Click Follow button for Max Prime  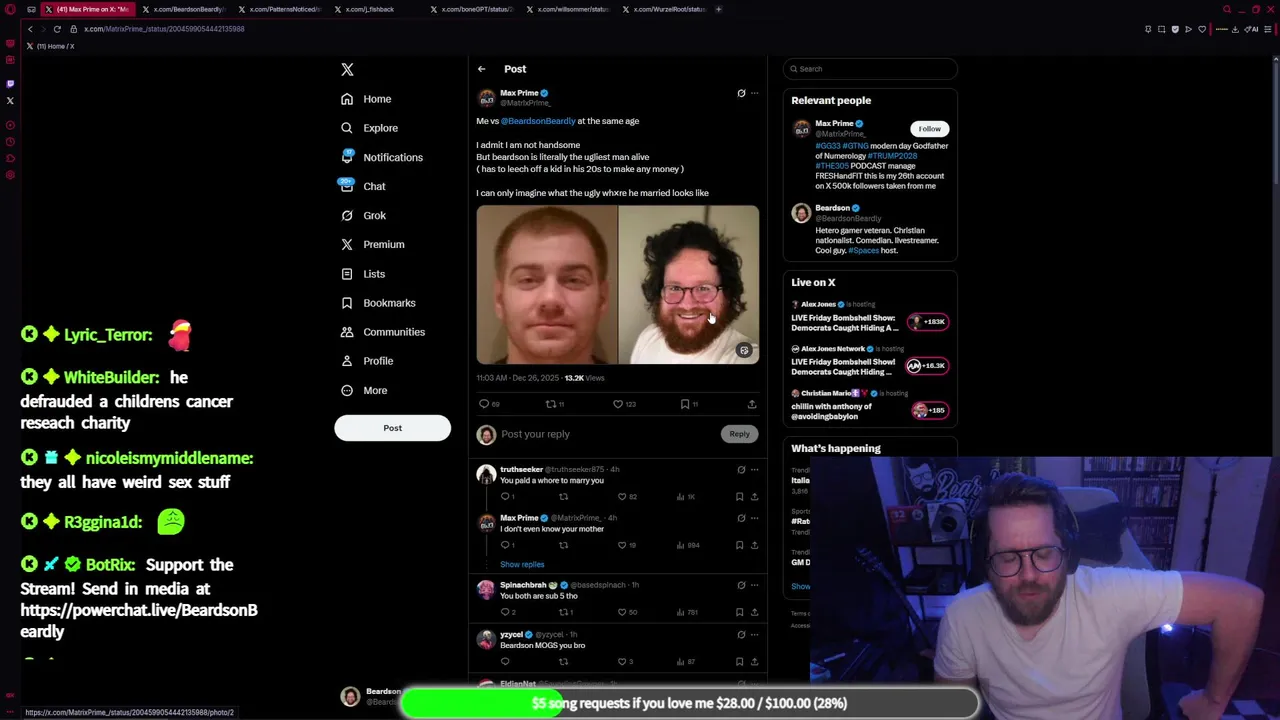pyautogui.click(x=929, y=129)
